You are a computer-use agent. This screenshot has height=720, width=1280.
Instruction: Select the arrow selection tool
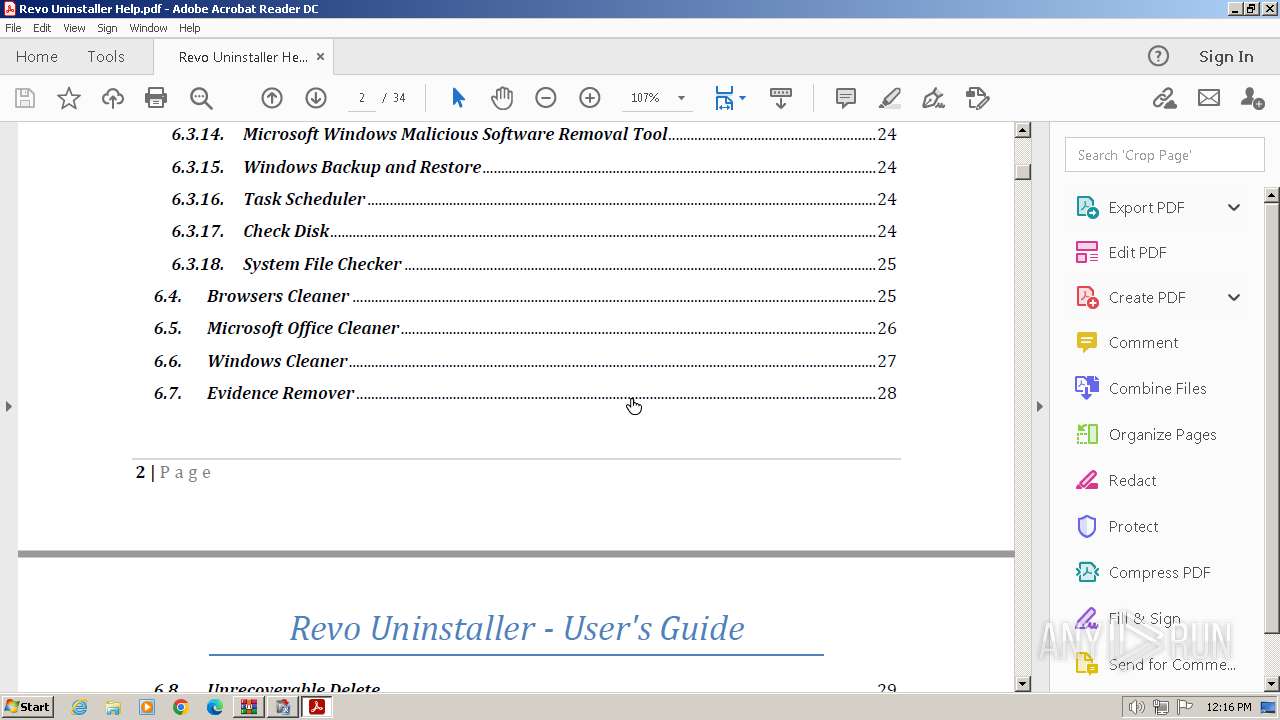pos(458,98)
